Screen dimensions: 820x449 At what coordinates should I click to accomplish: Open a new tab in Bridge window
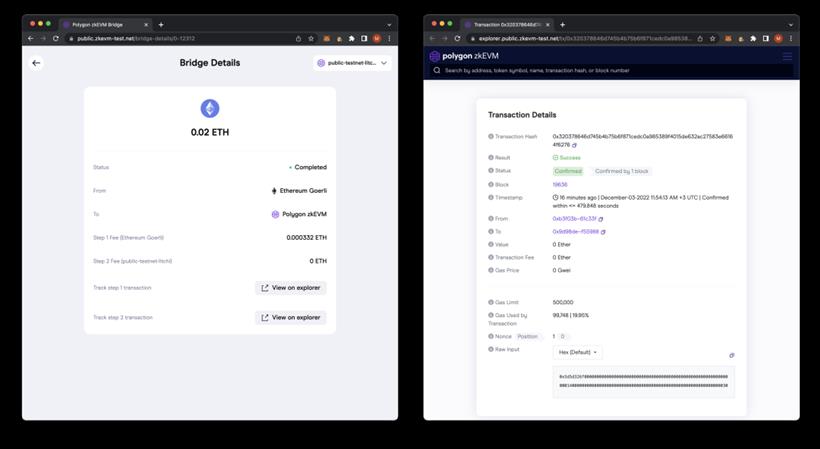coord(161,25)
